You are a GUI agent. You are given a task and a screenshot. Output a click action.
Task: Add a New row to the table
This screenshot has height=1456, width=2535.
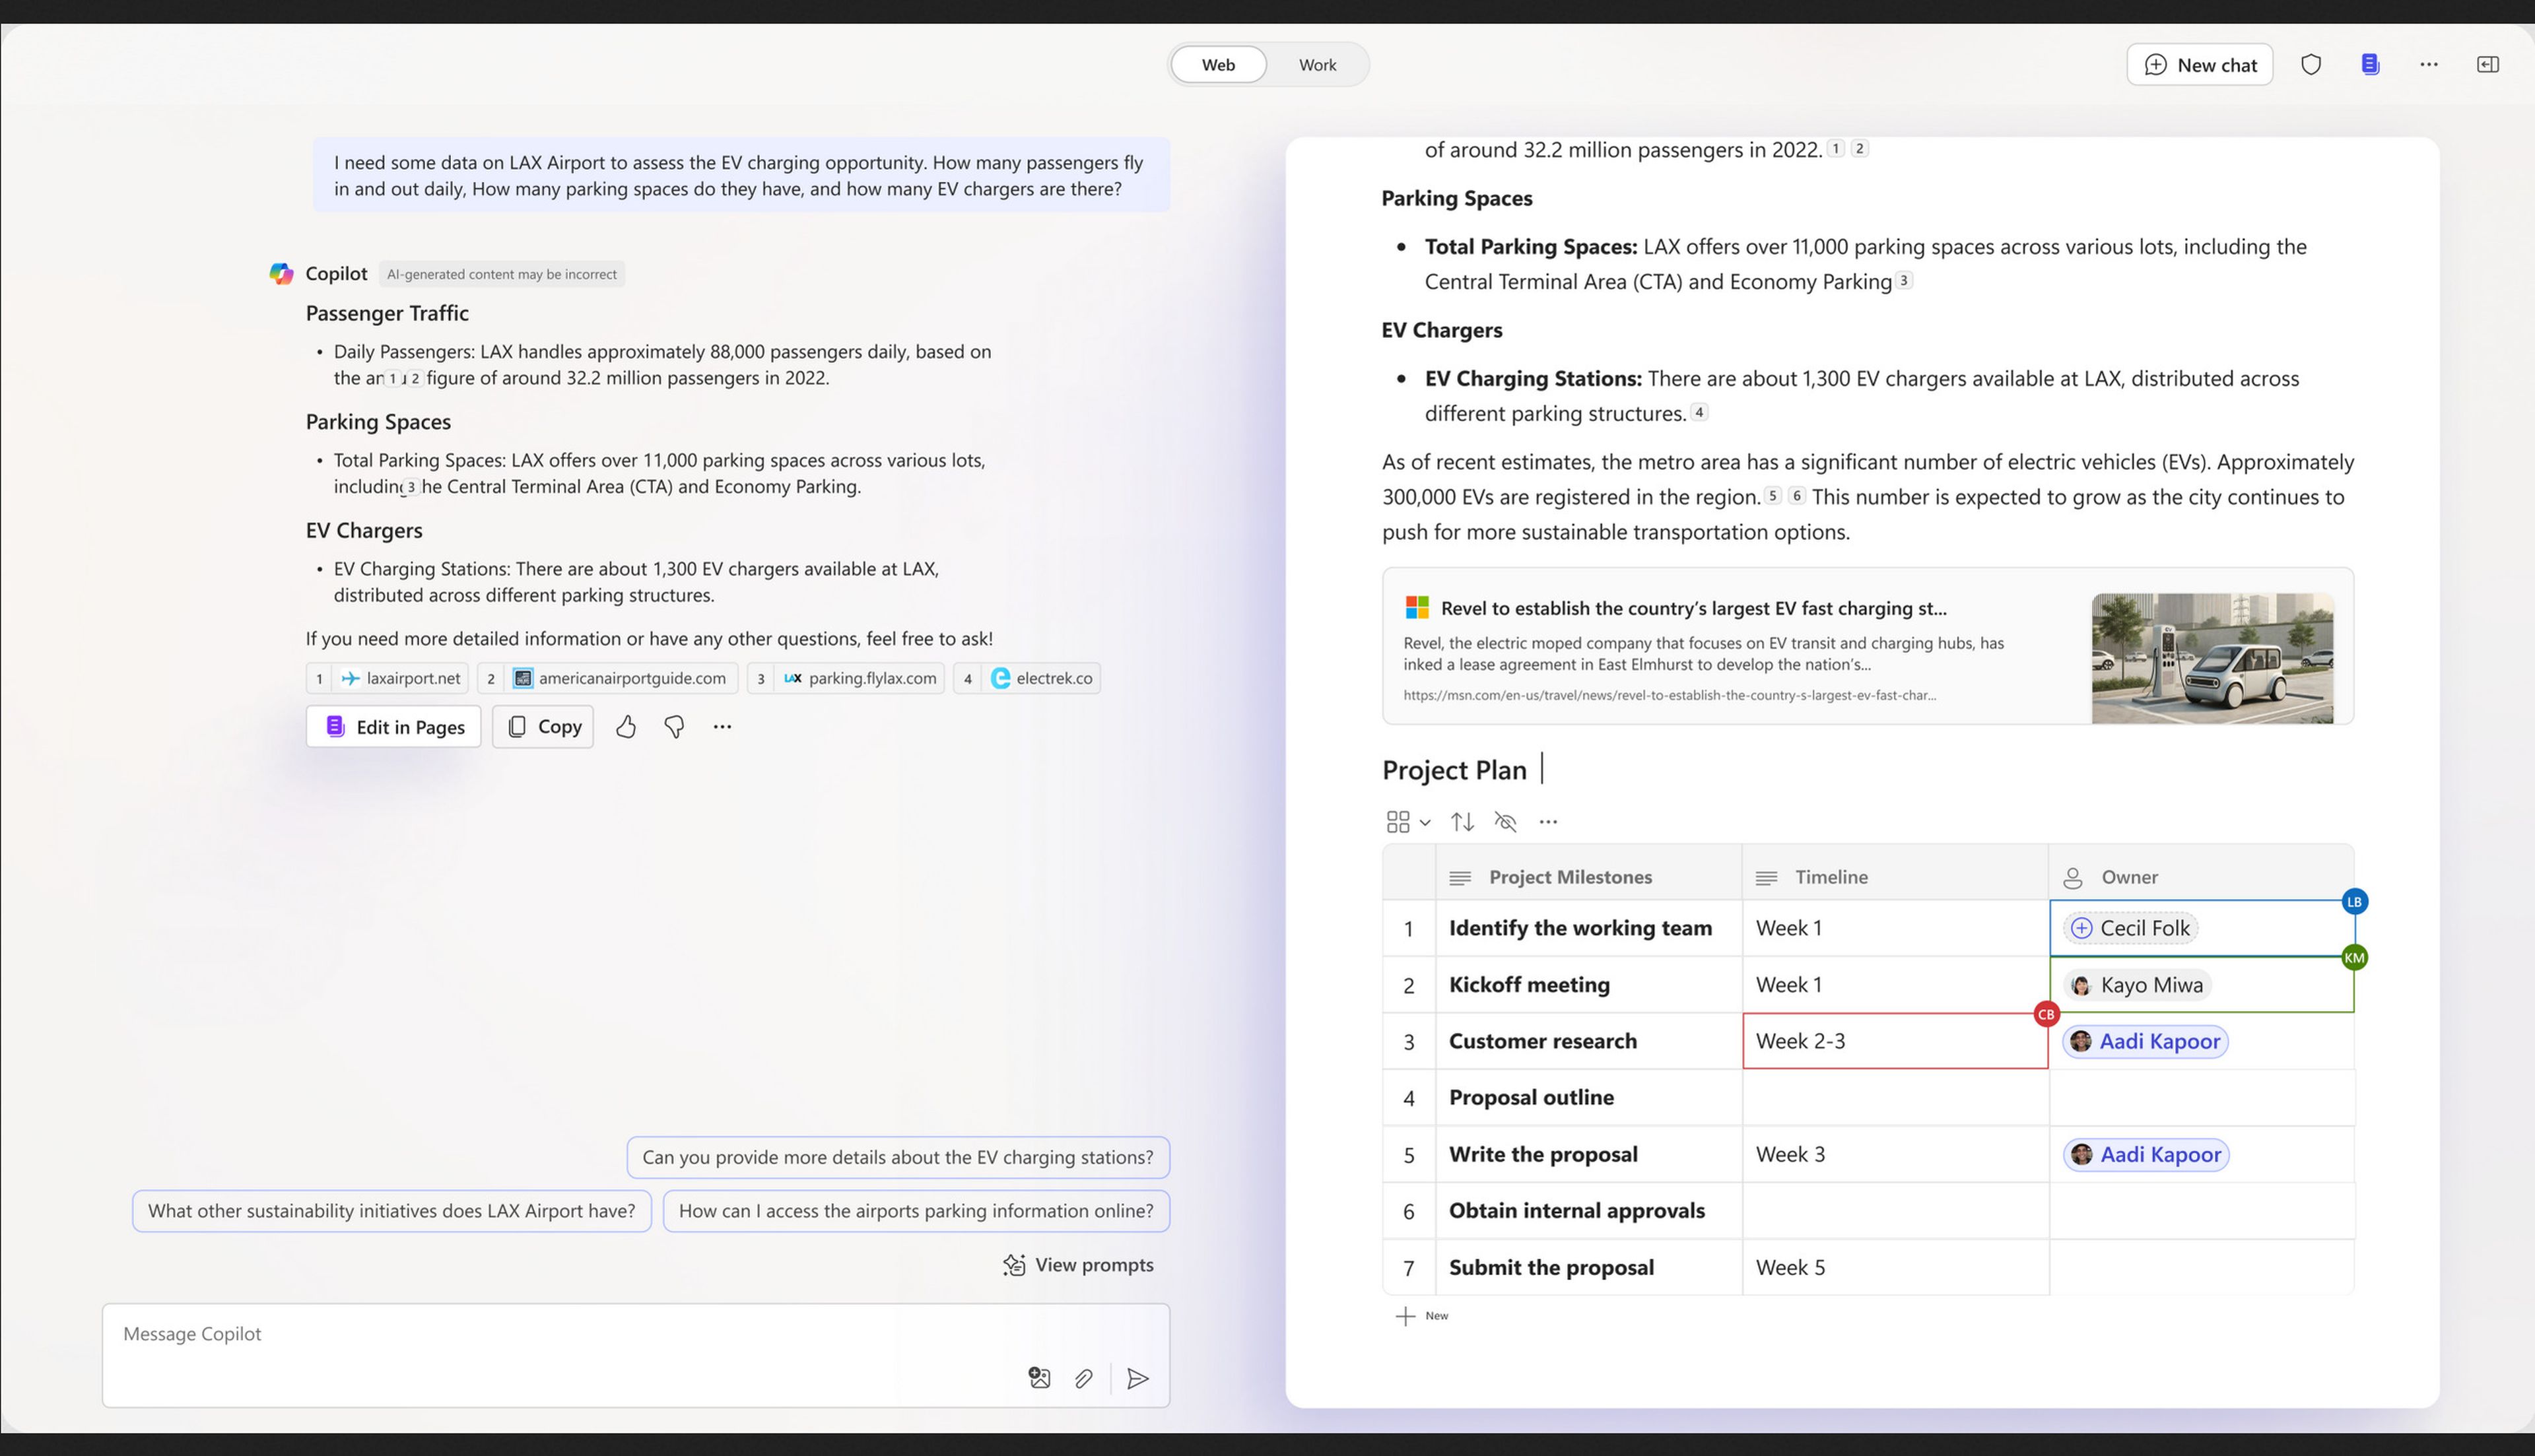click(1422, 1316)
